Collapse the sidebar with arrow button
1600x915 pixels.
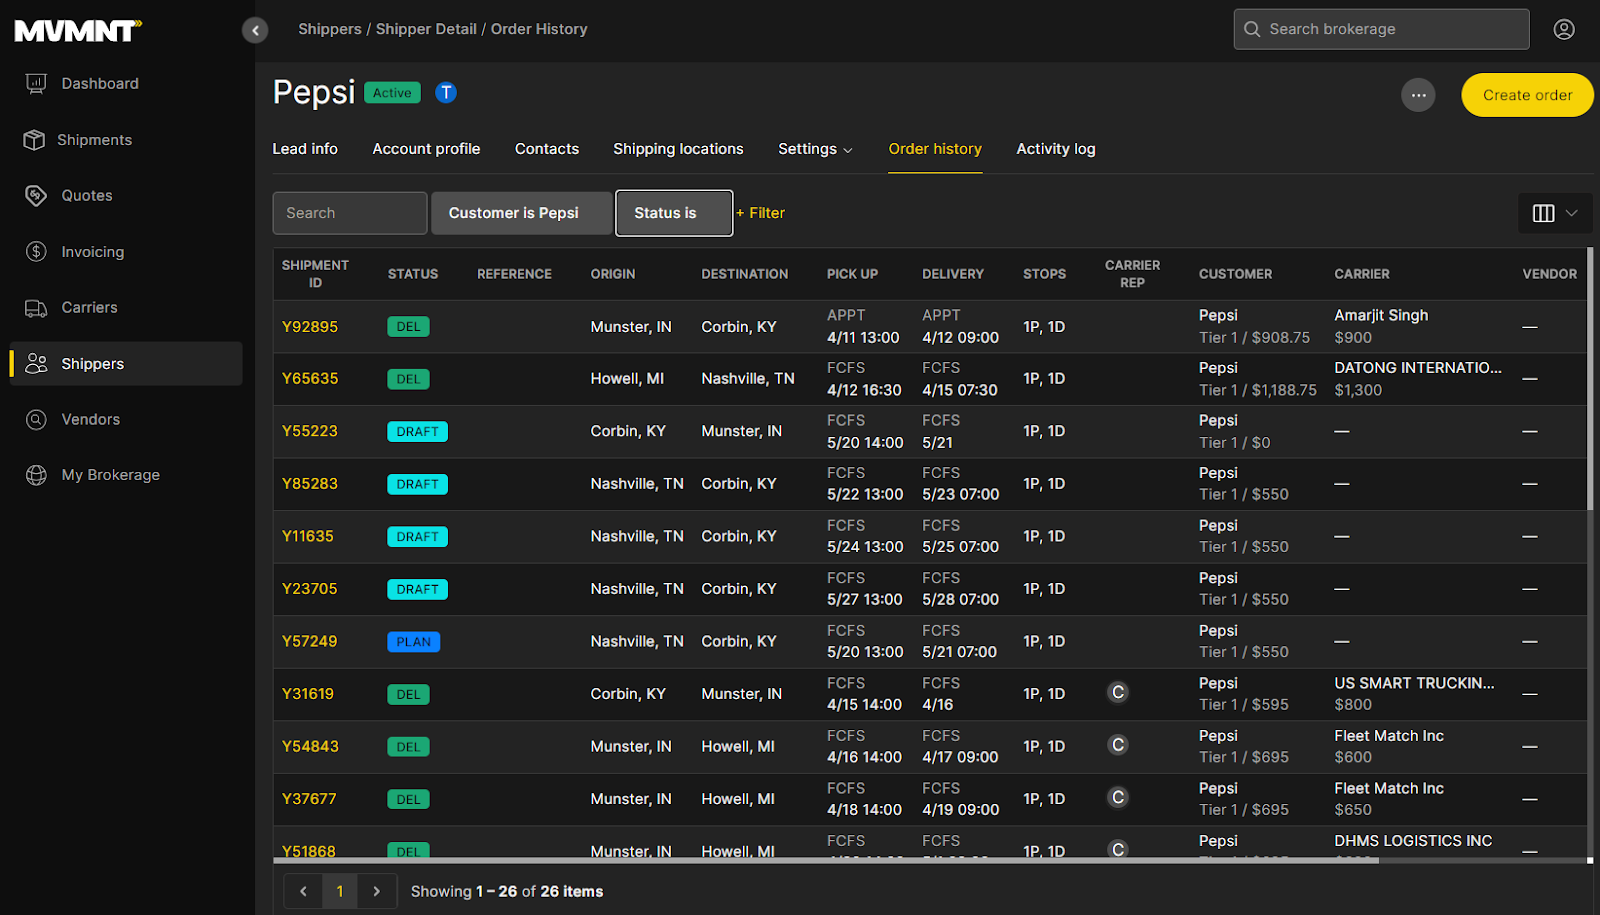coord(255,30)
